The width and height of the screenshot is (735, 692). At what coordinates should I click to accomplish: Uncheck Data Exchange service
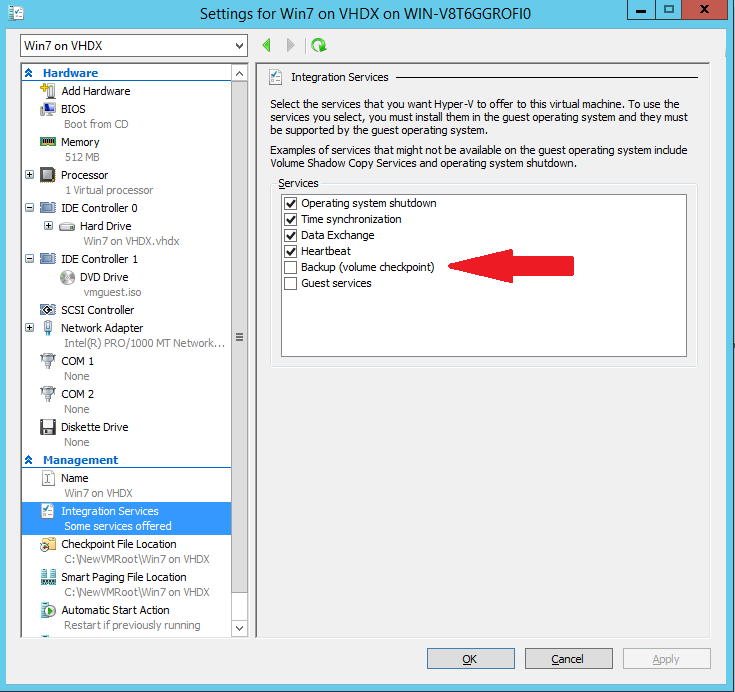click(291, 235)
